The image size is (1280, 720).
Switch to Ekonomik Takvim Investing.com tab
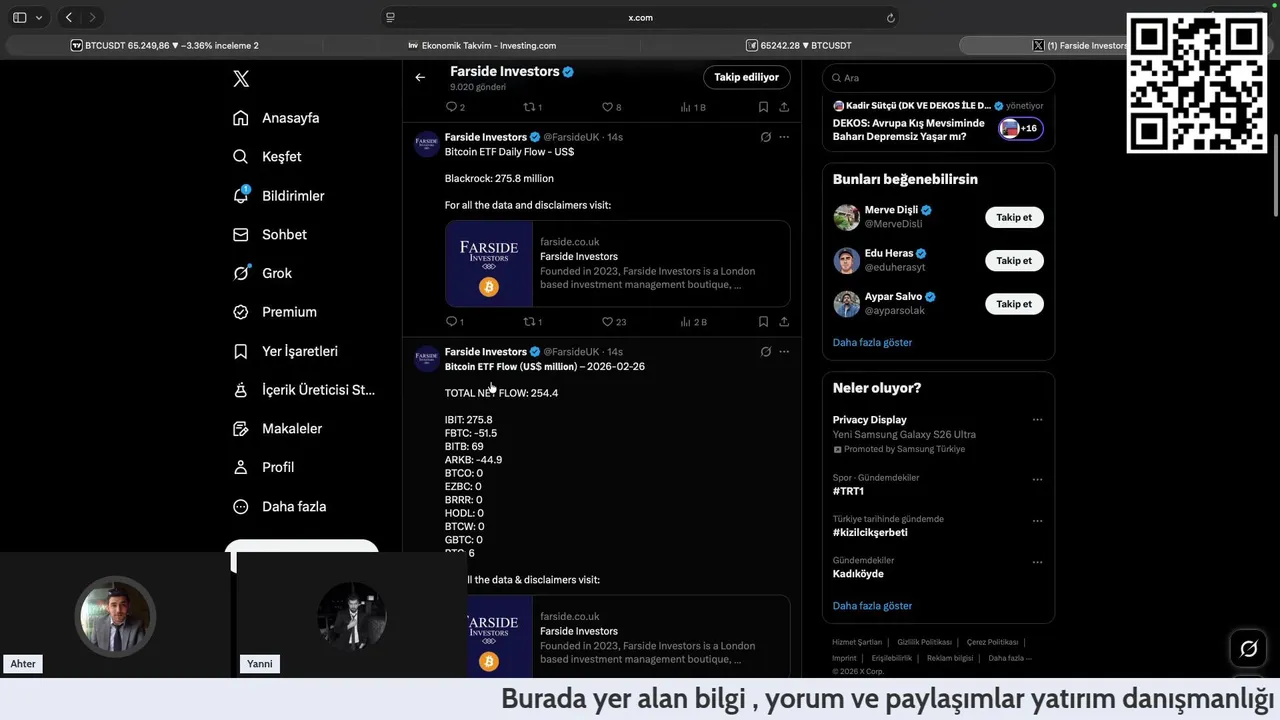(482, 45)
